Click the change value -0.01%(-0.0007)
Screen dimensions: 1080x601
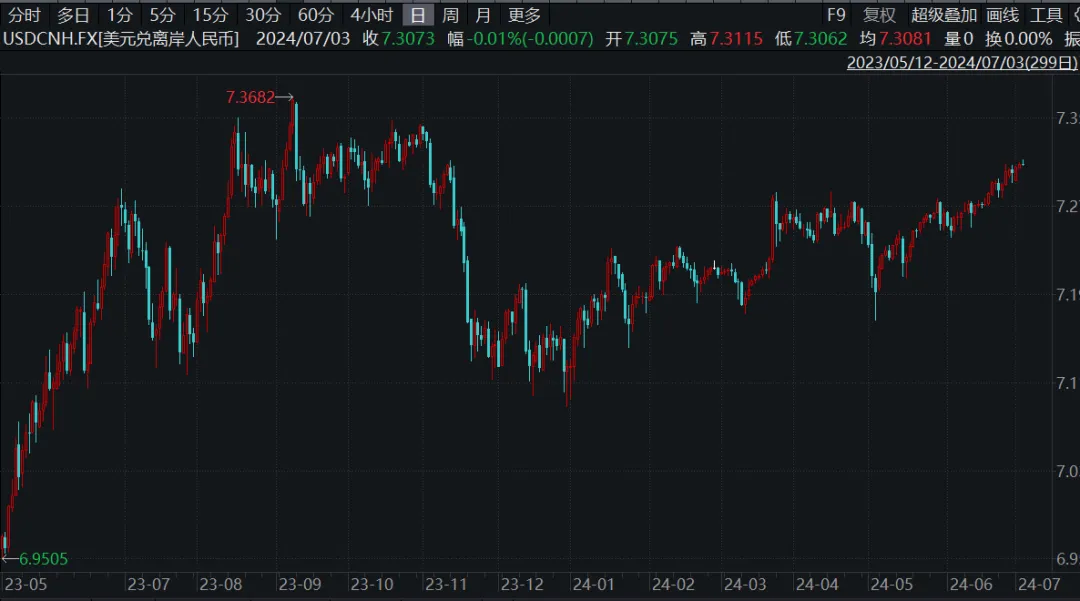[530, 39]
